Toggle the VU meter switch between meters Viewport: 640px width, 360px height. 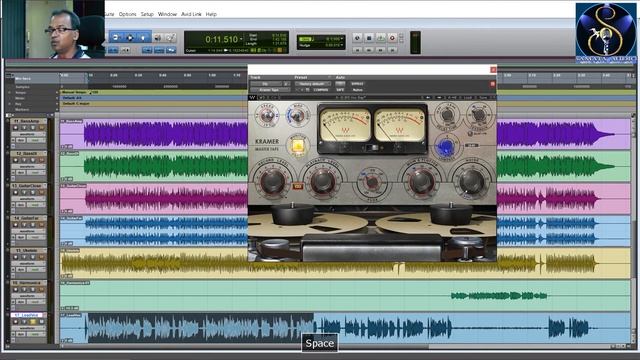pyautogui.click(x=372, y=148)
